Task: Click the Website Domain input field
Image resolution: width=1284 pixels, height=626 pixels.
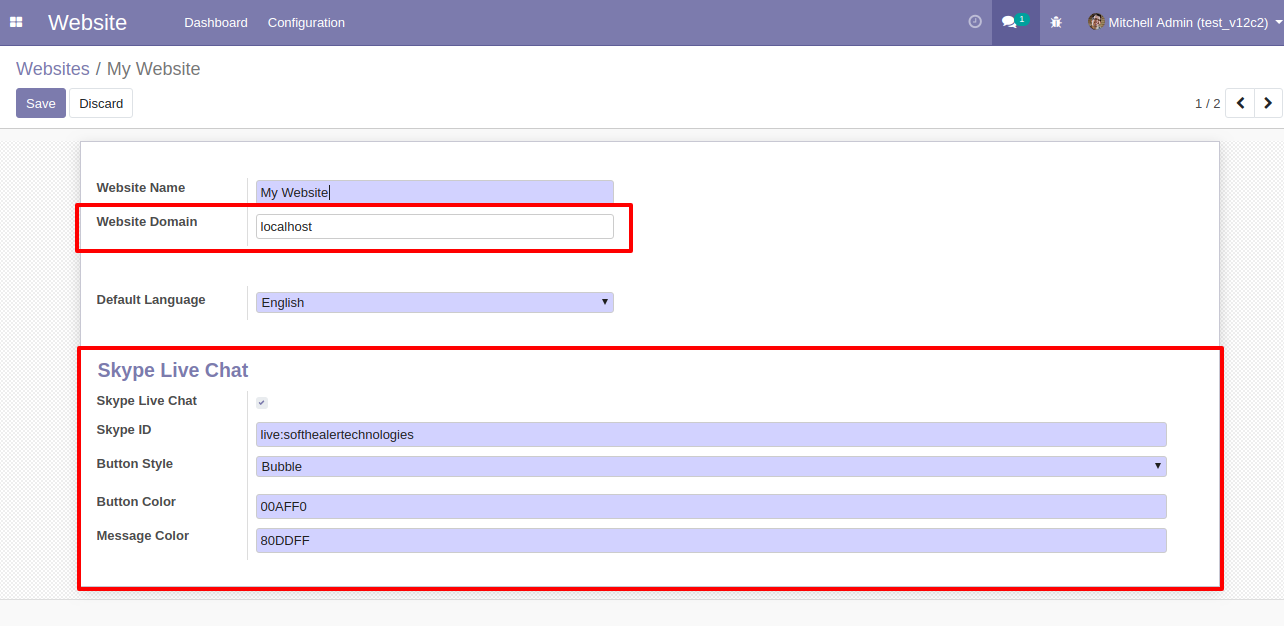Action: (x=435, y=227)
